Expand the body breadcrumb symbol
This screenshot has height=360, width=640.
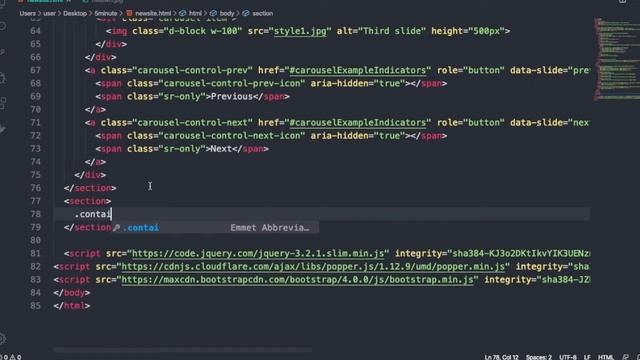coord(227,13)
